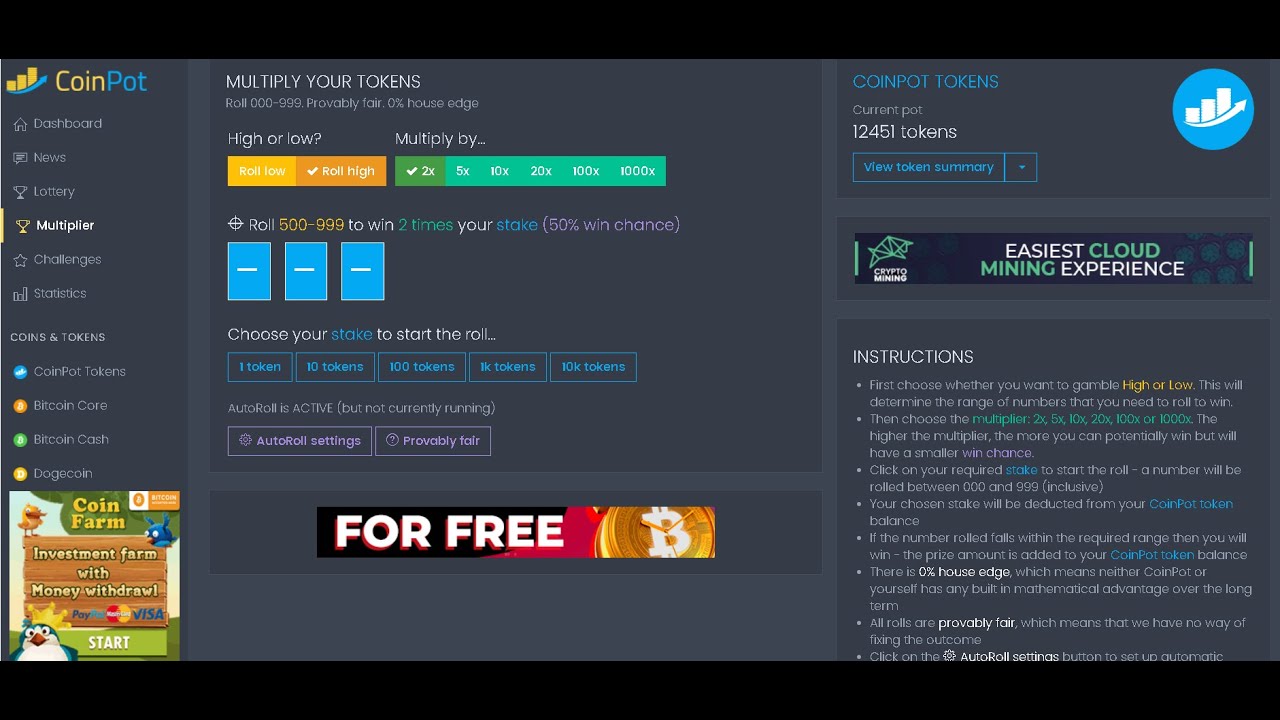The image size is (1280, 720).
Task: Click the News icon in sidebar
Action: click(20, 158)
